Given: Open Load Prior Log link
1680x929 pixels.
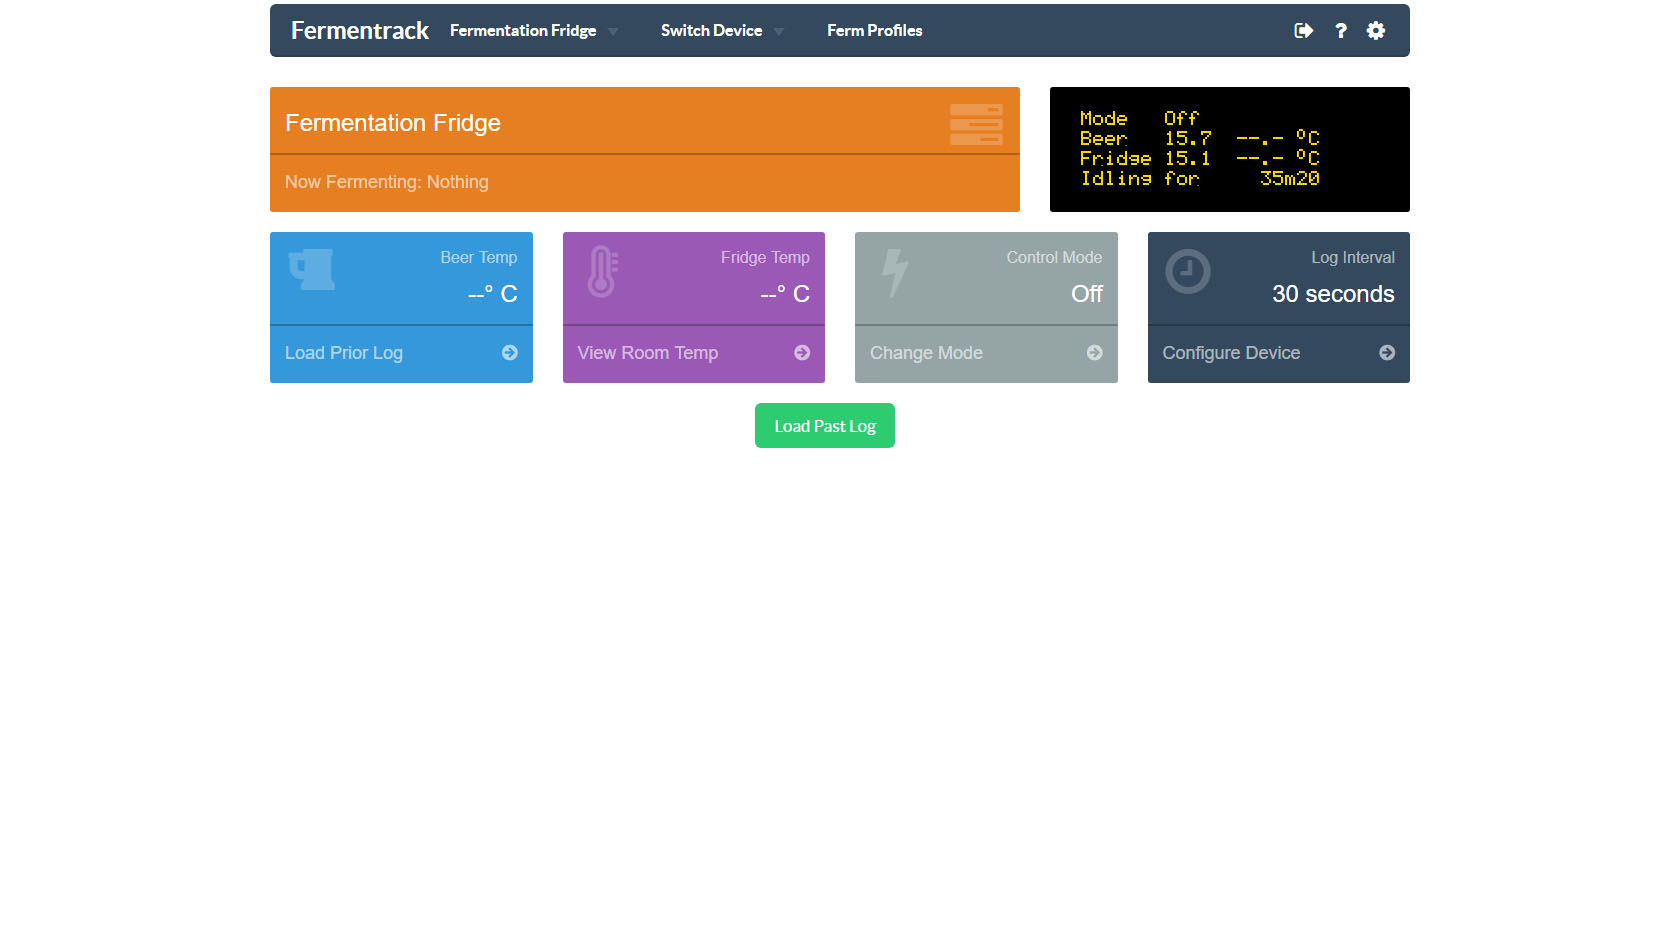Looking at the screenshot, I should tap(344, 353).
